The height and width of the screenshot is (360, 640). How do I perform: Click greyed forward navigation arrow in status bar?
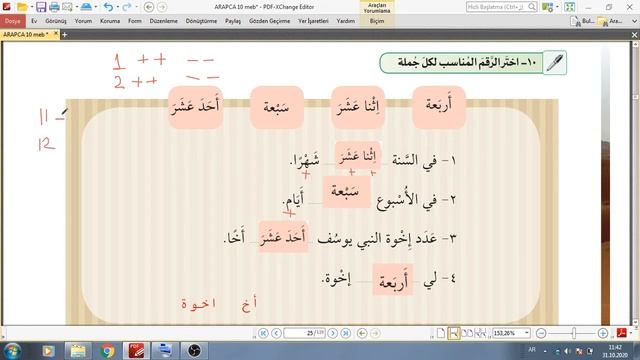click(x=375, y=333)
